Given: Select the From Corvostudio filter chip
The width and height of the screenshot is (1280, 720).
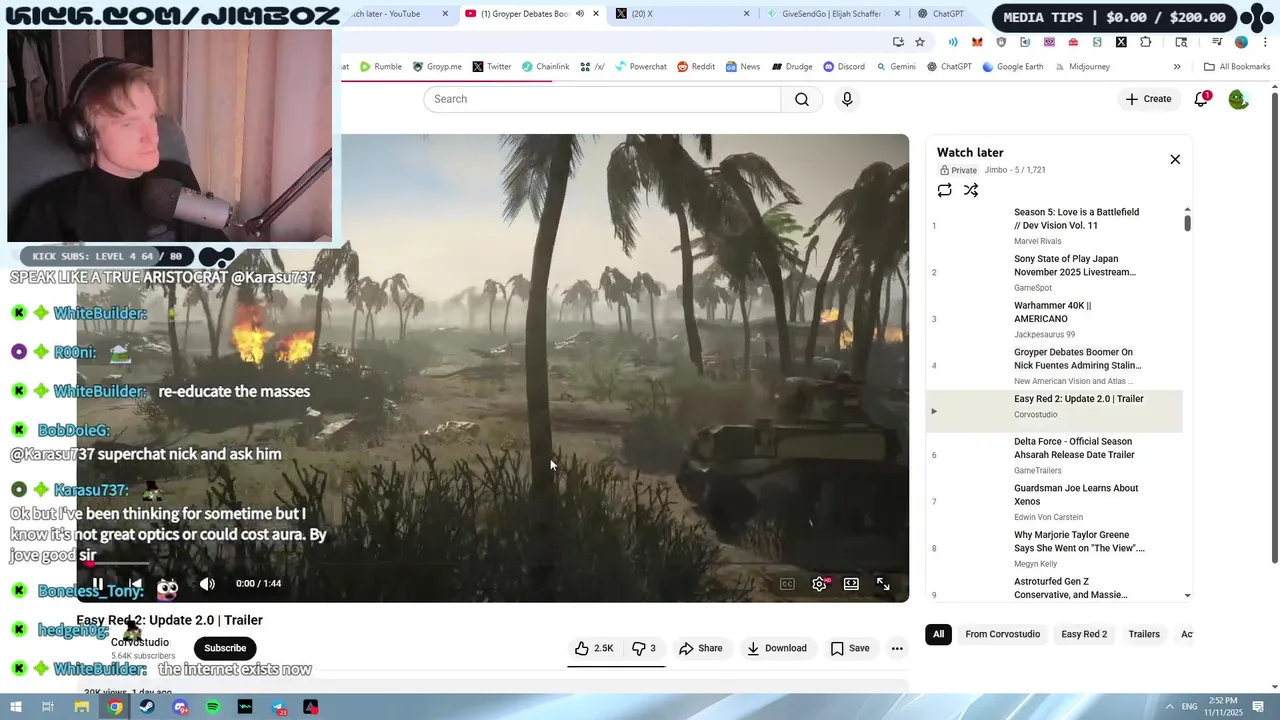Looking at the screenshot, I should (x=1002, y=634).
